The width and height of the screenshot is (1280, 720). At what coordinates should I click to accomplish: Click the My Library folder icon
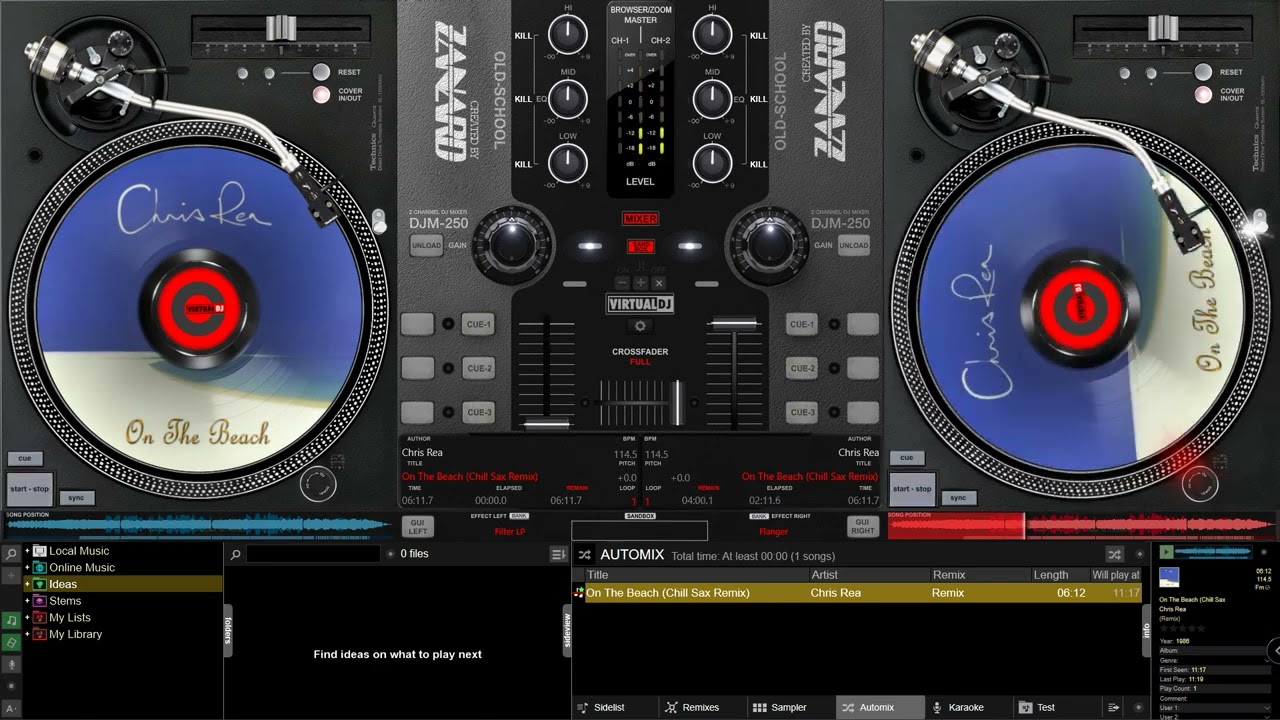40,634
